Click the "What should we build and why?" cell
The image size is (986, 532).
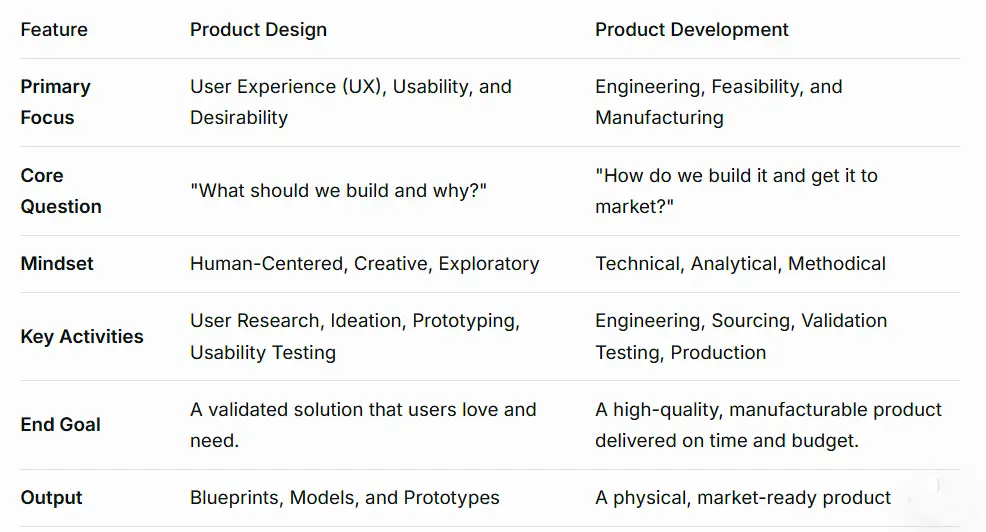(338, 191)
